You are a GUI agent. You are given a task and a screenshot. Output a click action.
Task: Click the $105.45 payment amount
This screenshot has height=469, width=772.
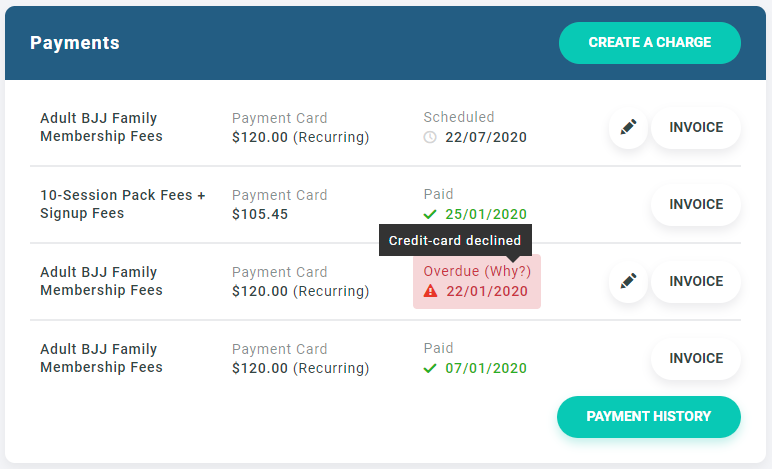point(259,214)
